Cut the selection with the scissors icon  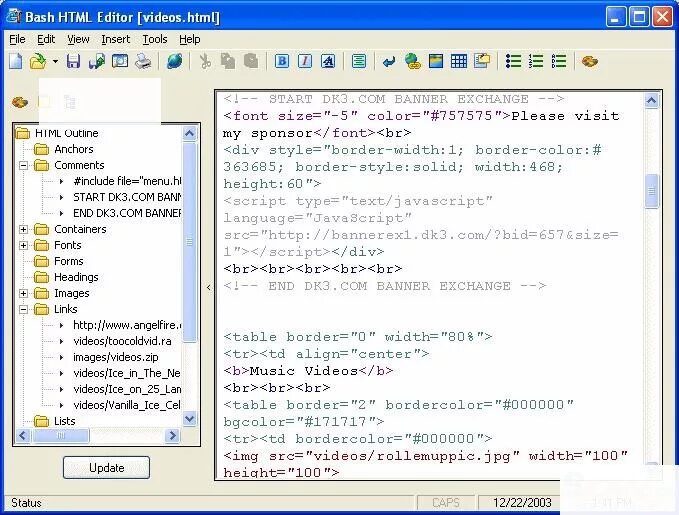coord(205,61)
